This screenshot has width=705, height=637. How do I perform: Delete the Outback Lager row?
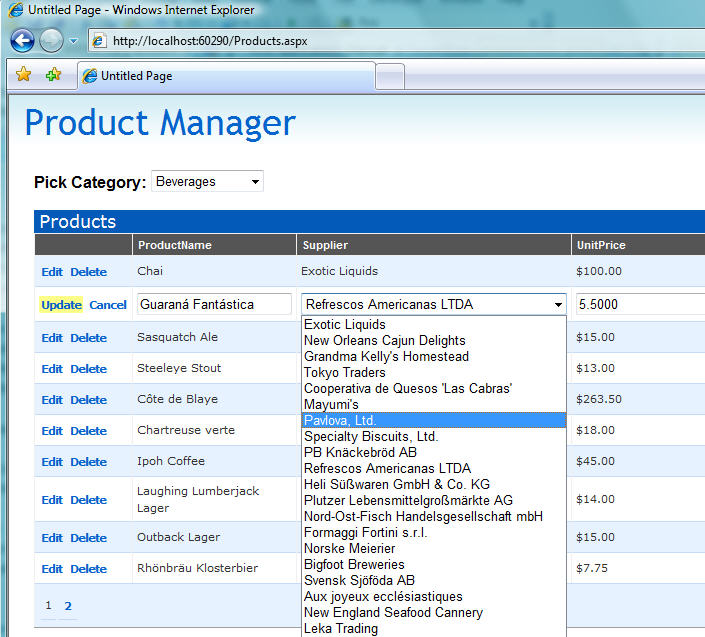[89, 538]
